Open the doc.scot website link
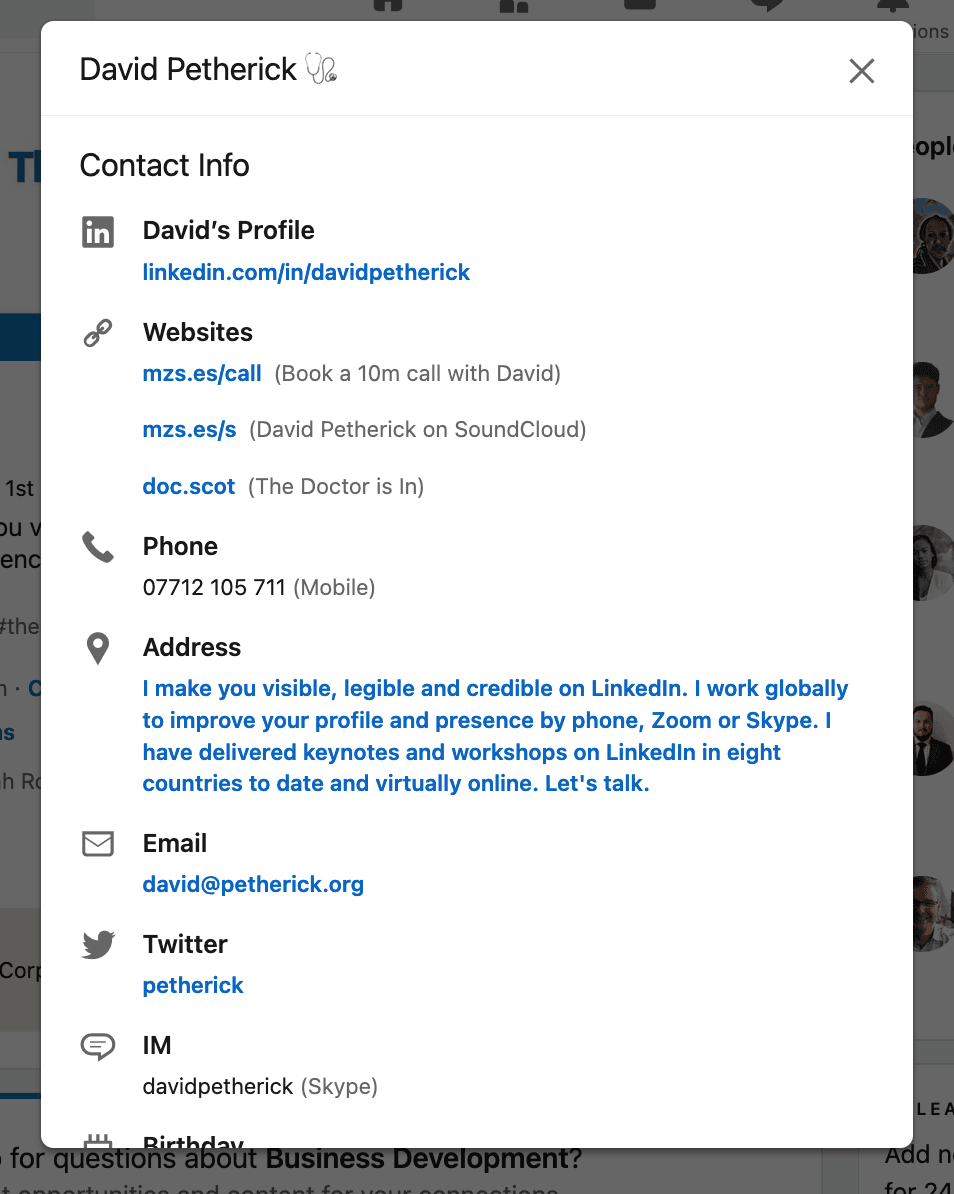 189,486
